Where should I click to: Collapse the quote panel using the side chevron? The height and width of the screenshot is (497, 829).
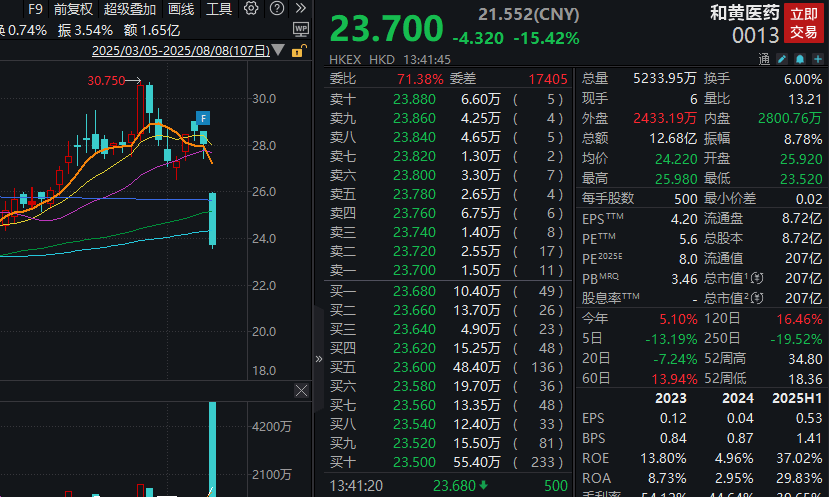(x=319, y=359)
